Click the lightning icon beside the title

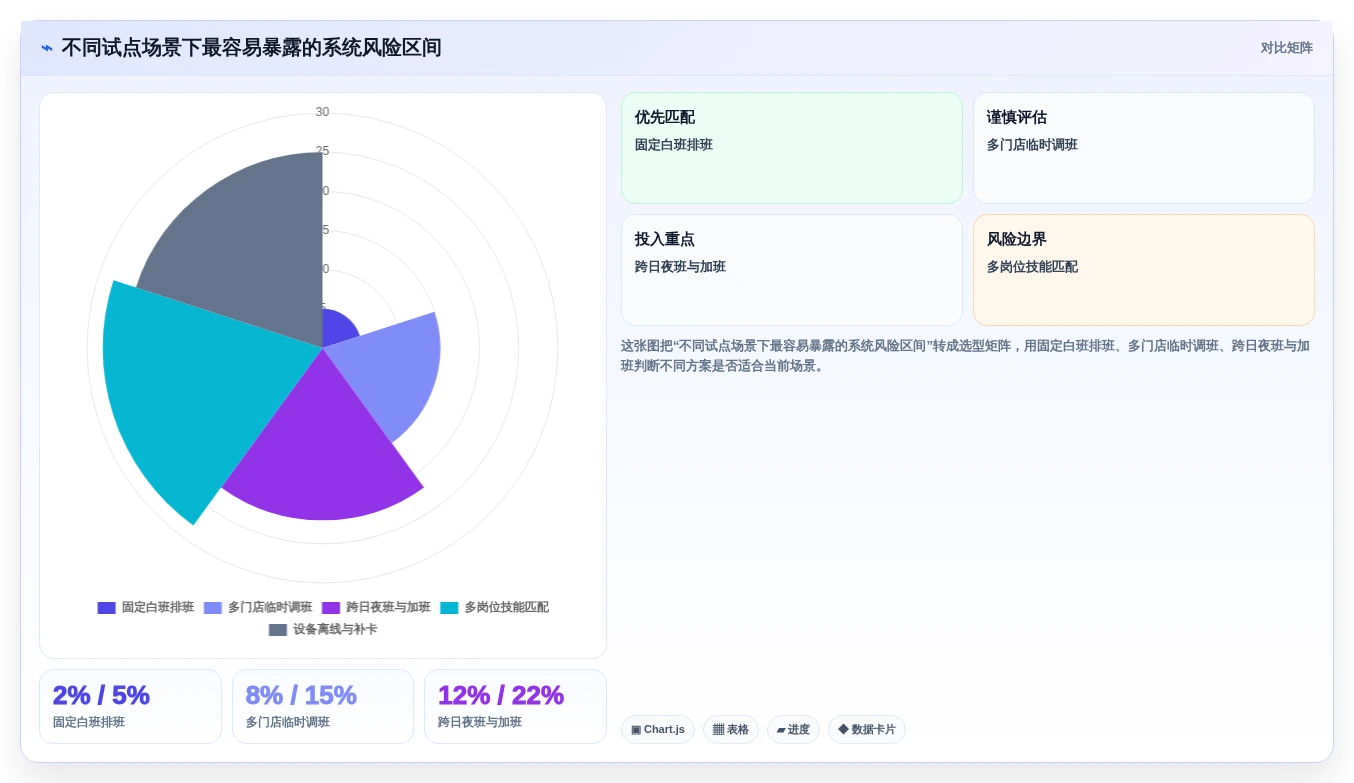pos(47,48)
